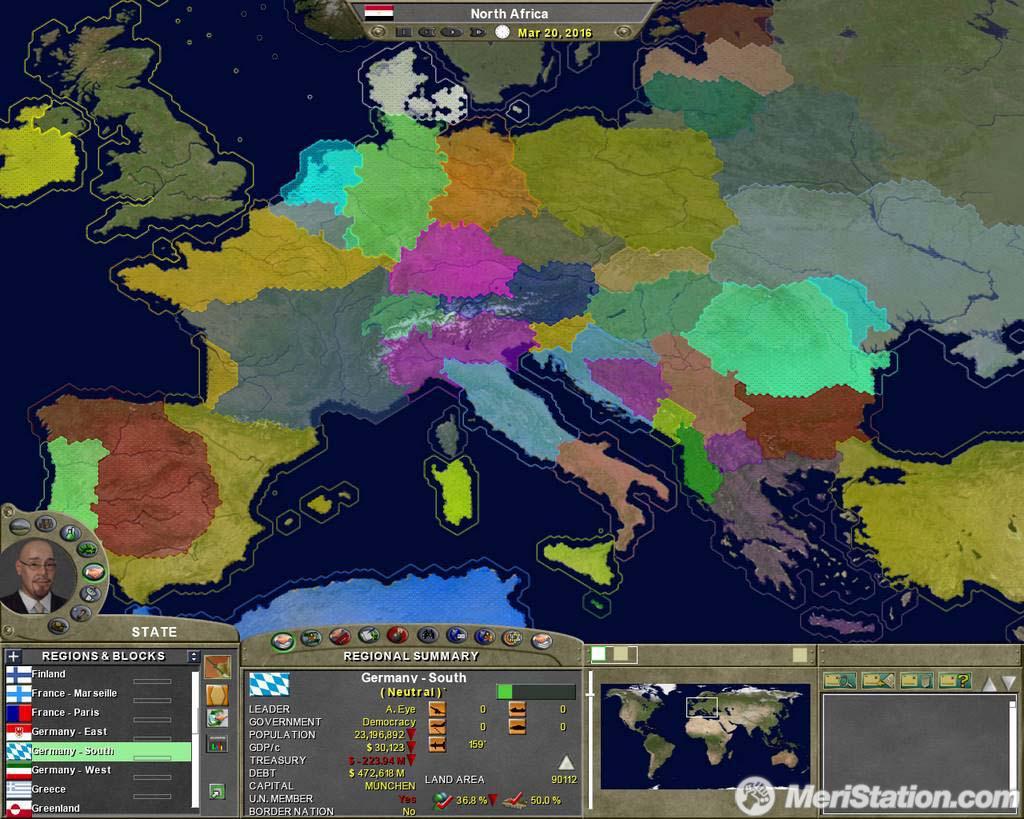Screen dimensions: 1024x819
Task: Click the fastest game speed button
Action: (x=478, y=32)
